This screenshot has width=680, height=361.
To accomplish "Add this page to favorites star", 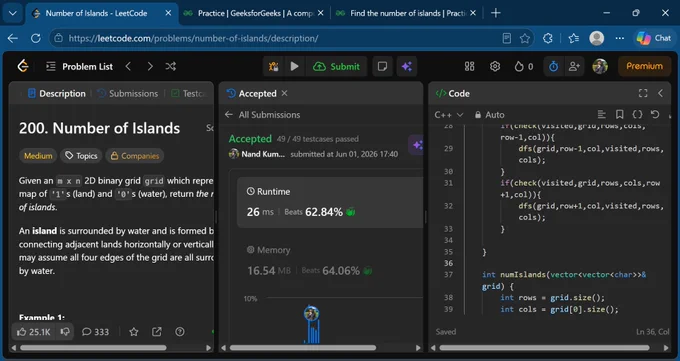I will (x=525, y=38).
